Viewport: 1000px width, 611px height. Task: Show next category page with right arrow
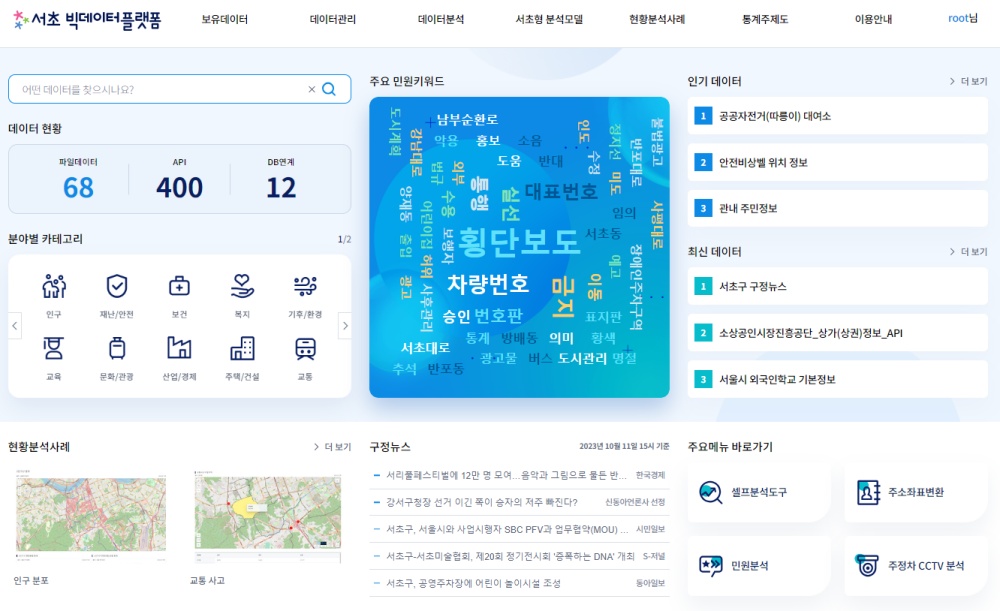(345, 326)
